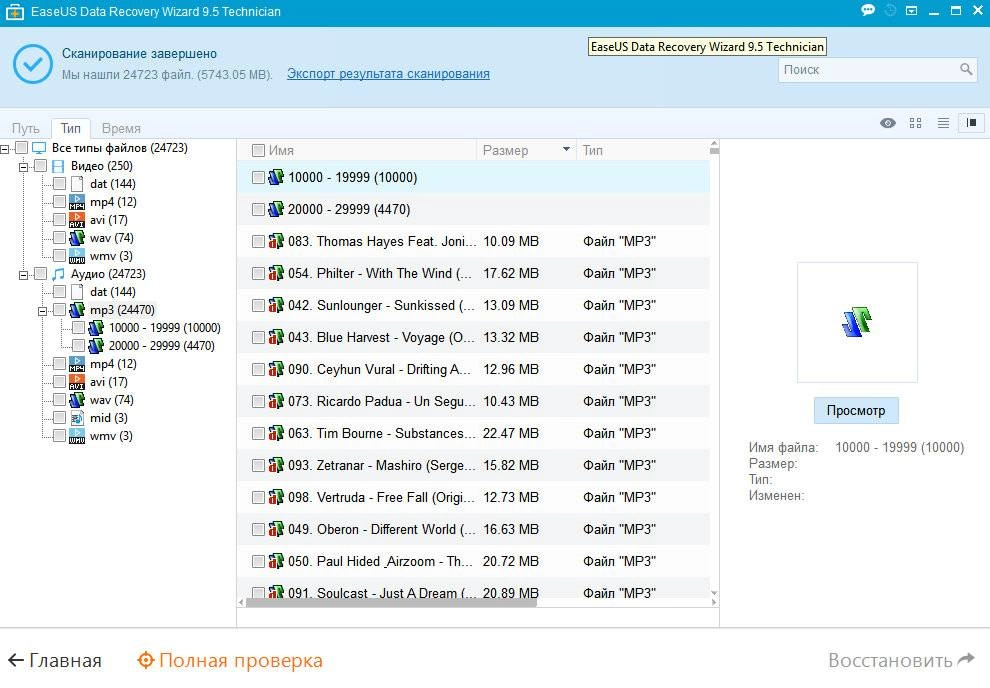The height and width of the screenshot is (688, 990).
Task: Tick checkbox for 042. Sunlounger - Sunkissed
Action: (258, 305)
